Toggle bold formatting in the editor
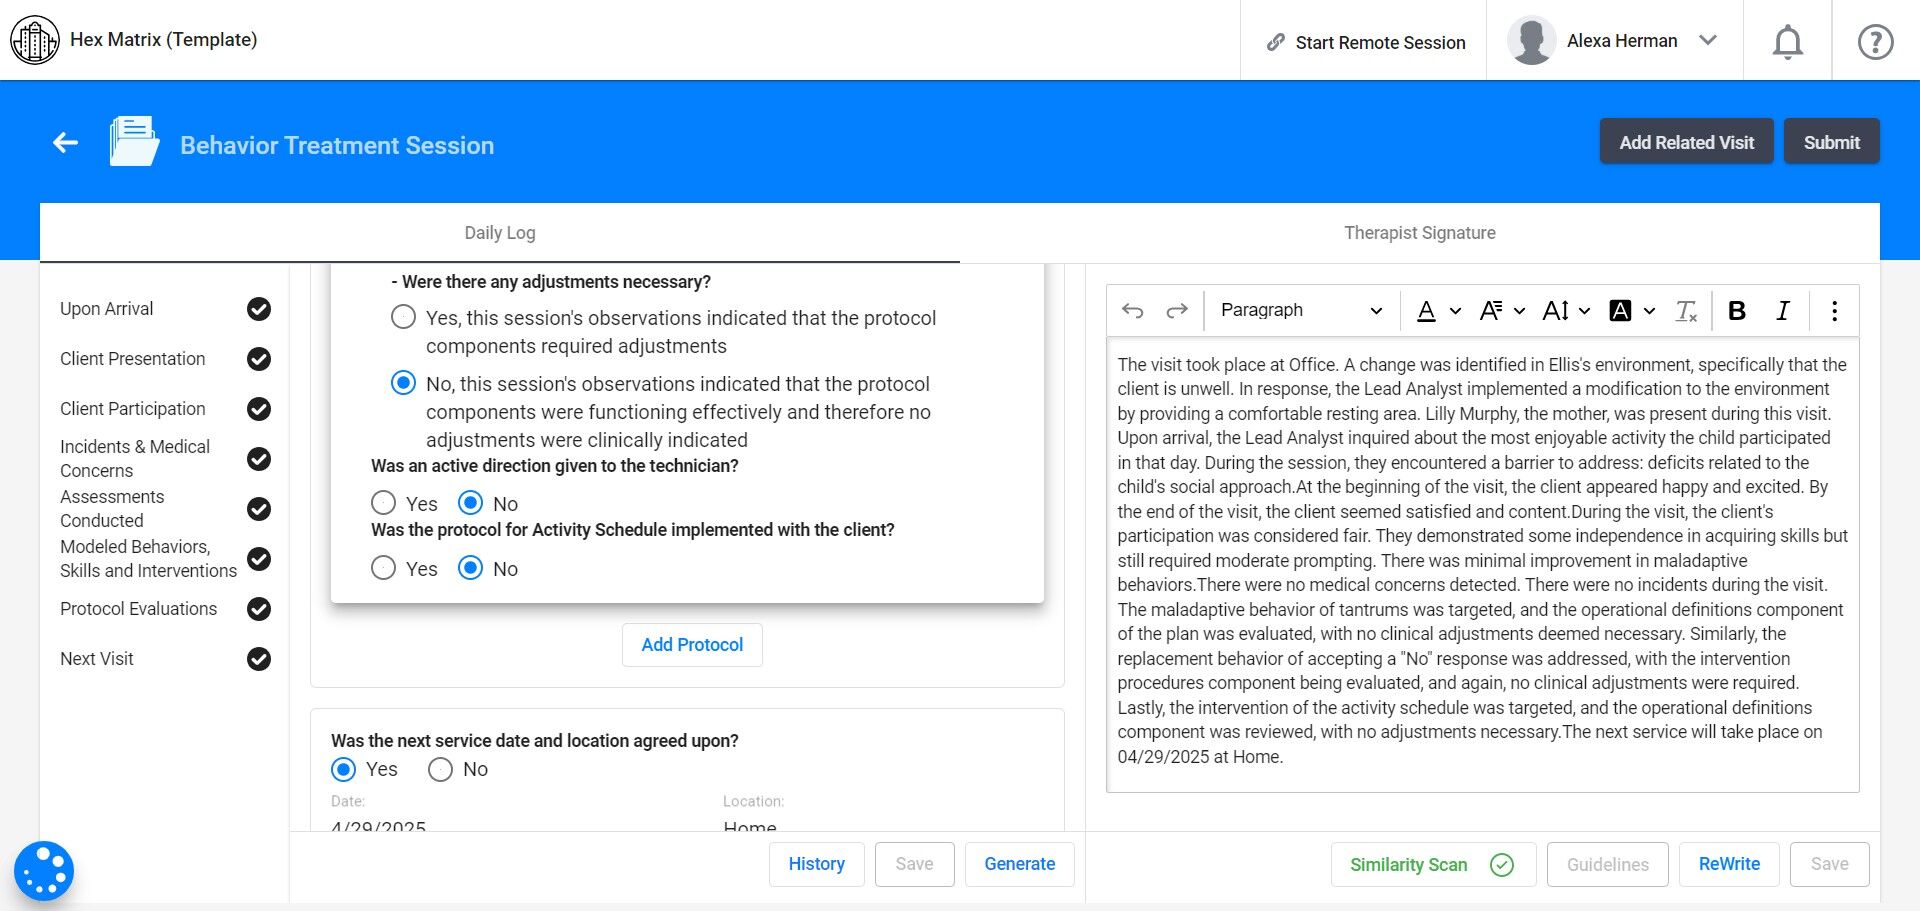 tap(1737, 311)
